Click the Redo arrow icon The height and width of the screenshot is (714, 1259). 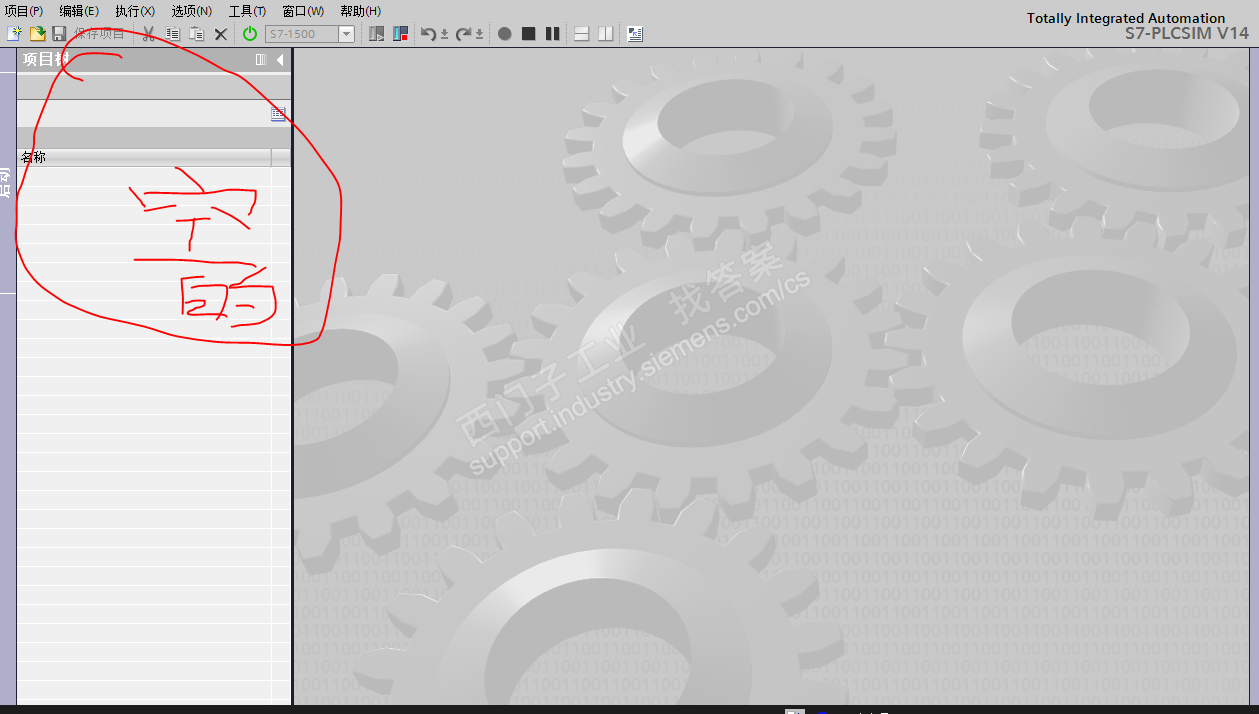click(x=463, y=34)
